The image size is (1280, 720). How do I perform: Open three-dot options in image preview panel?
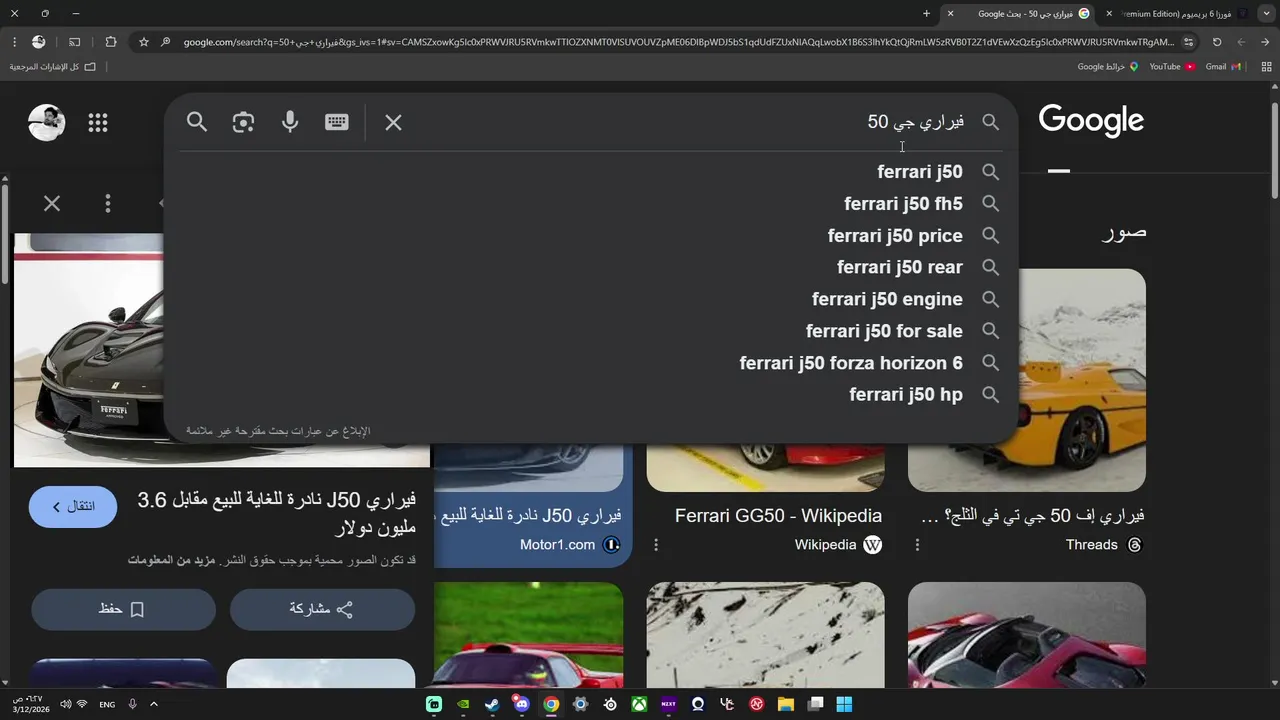pyautogui.click(x=108, y=204)
